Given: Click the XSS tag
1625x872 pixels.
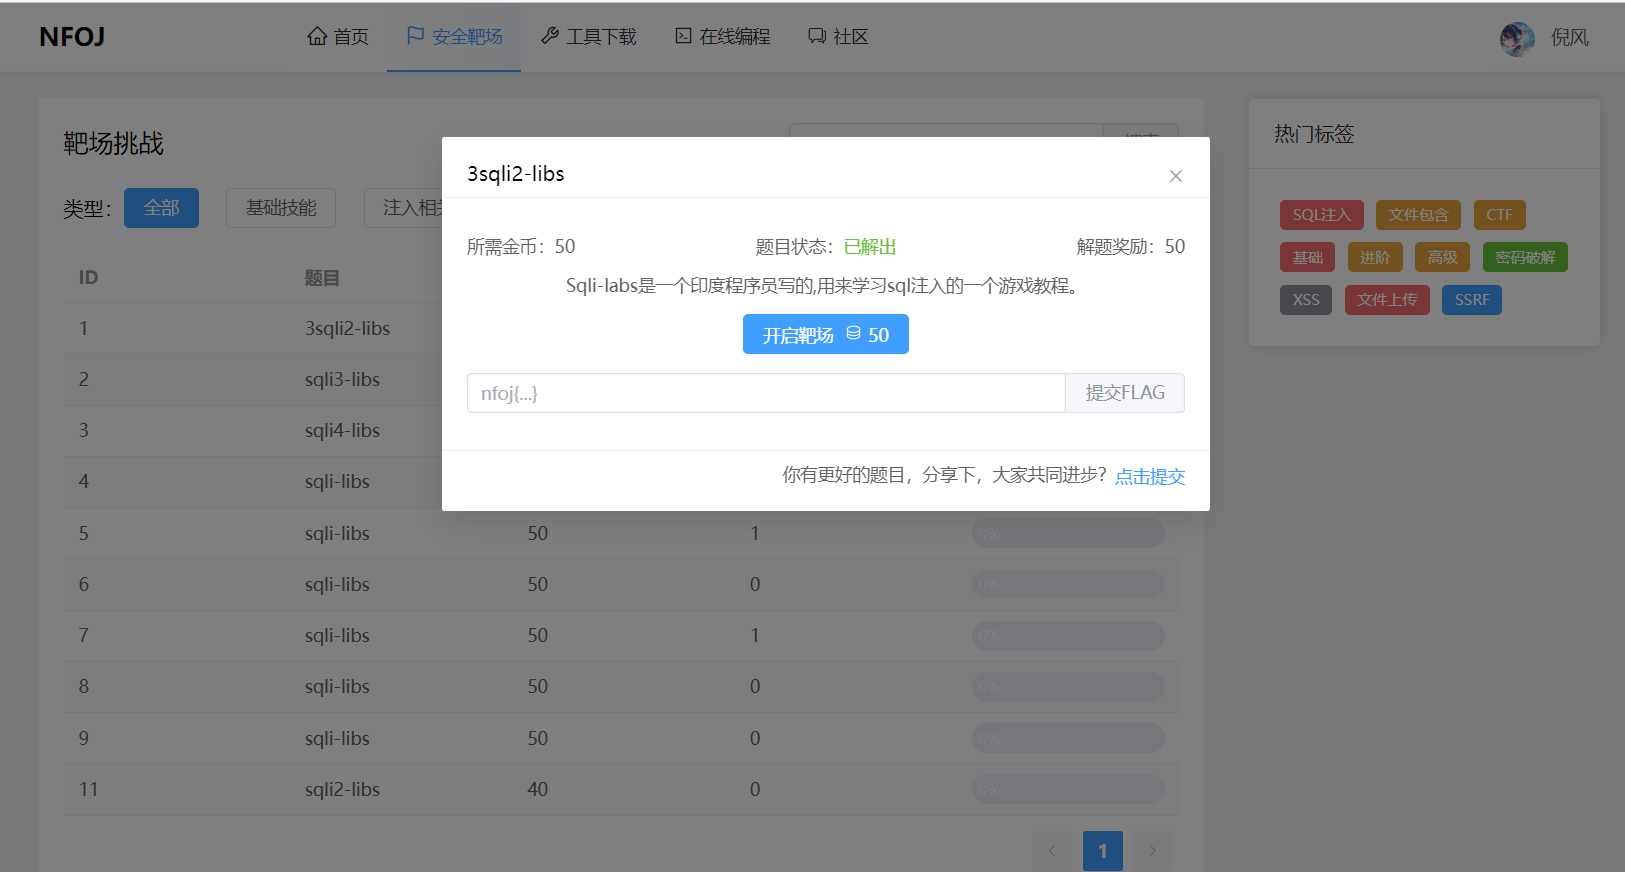Looking at the screenshot, I should click(x=1306, y=300).
